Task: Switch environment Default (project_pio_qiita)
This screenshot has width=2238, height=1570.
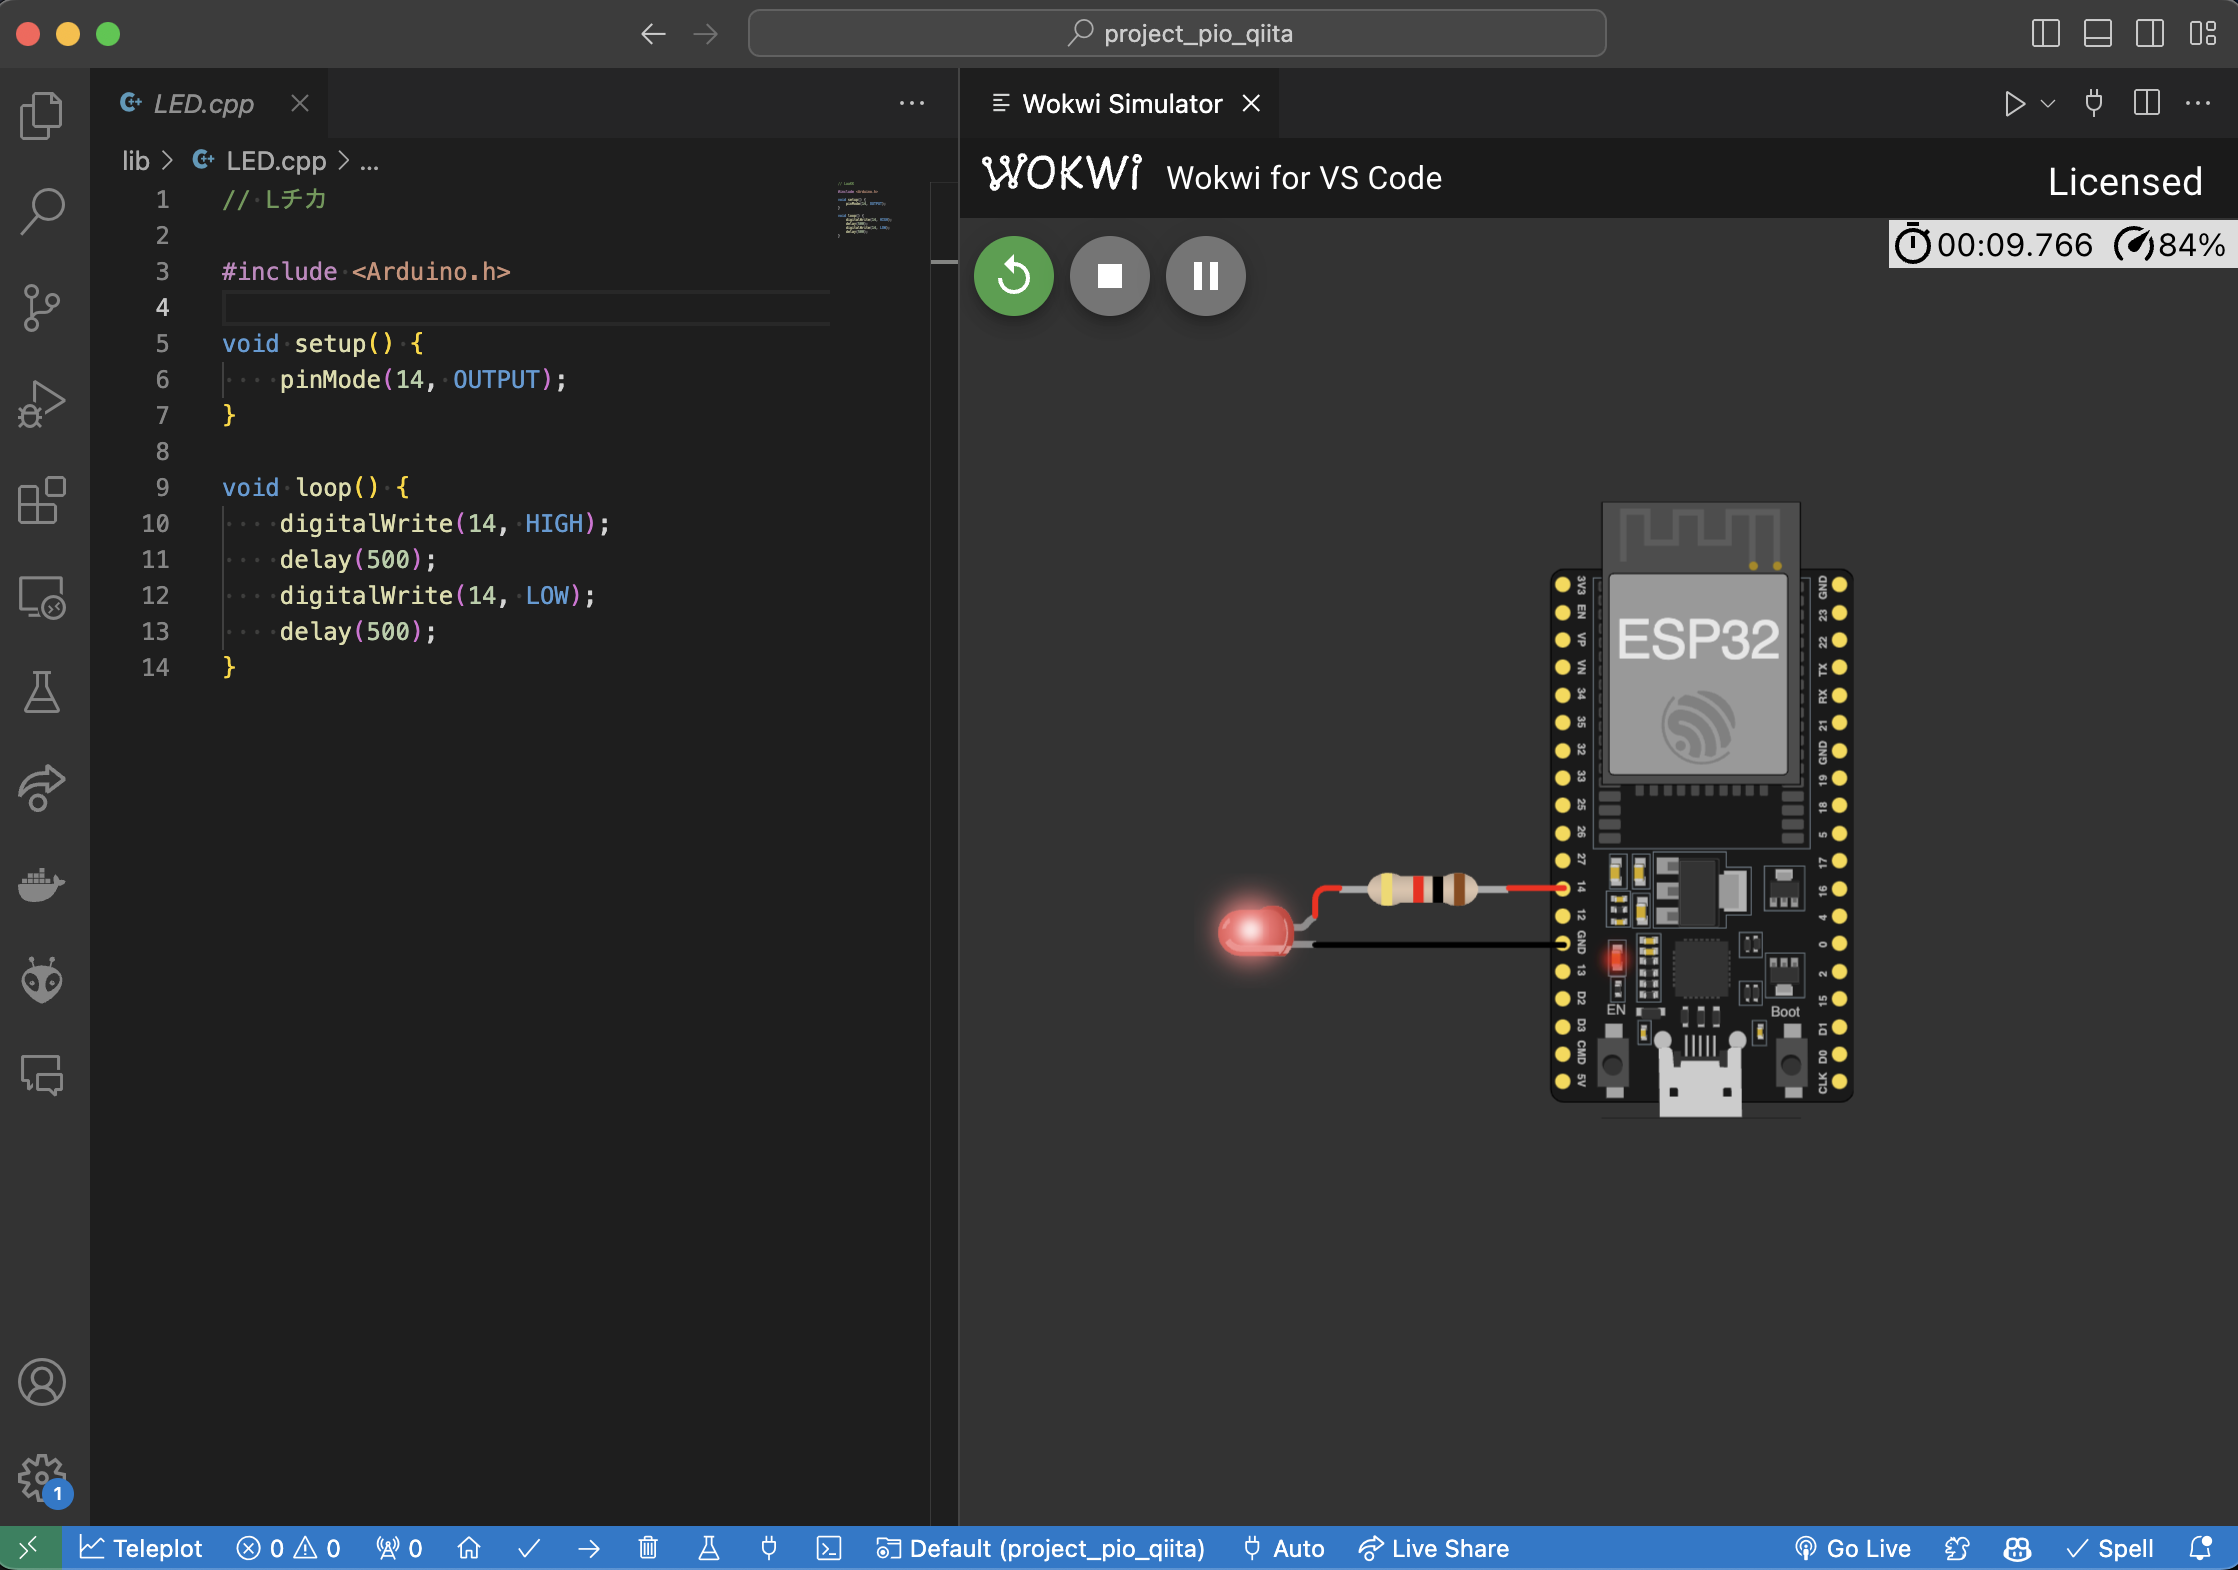Action: point(1040,1548)
